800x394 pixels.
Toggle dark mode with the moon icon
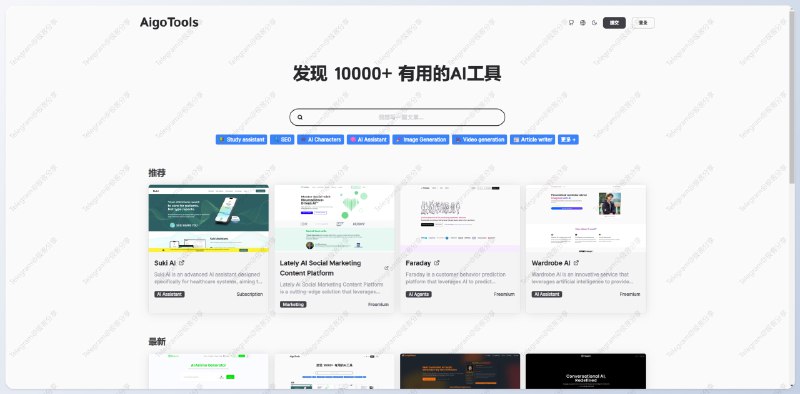pyautogui.click(x=594, y=22)
